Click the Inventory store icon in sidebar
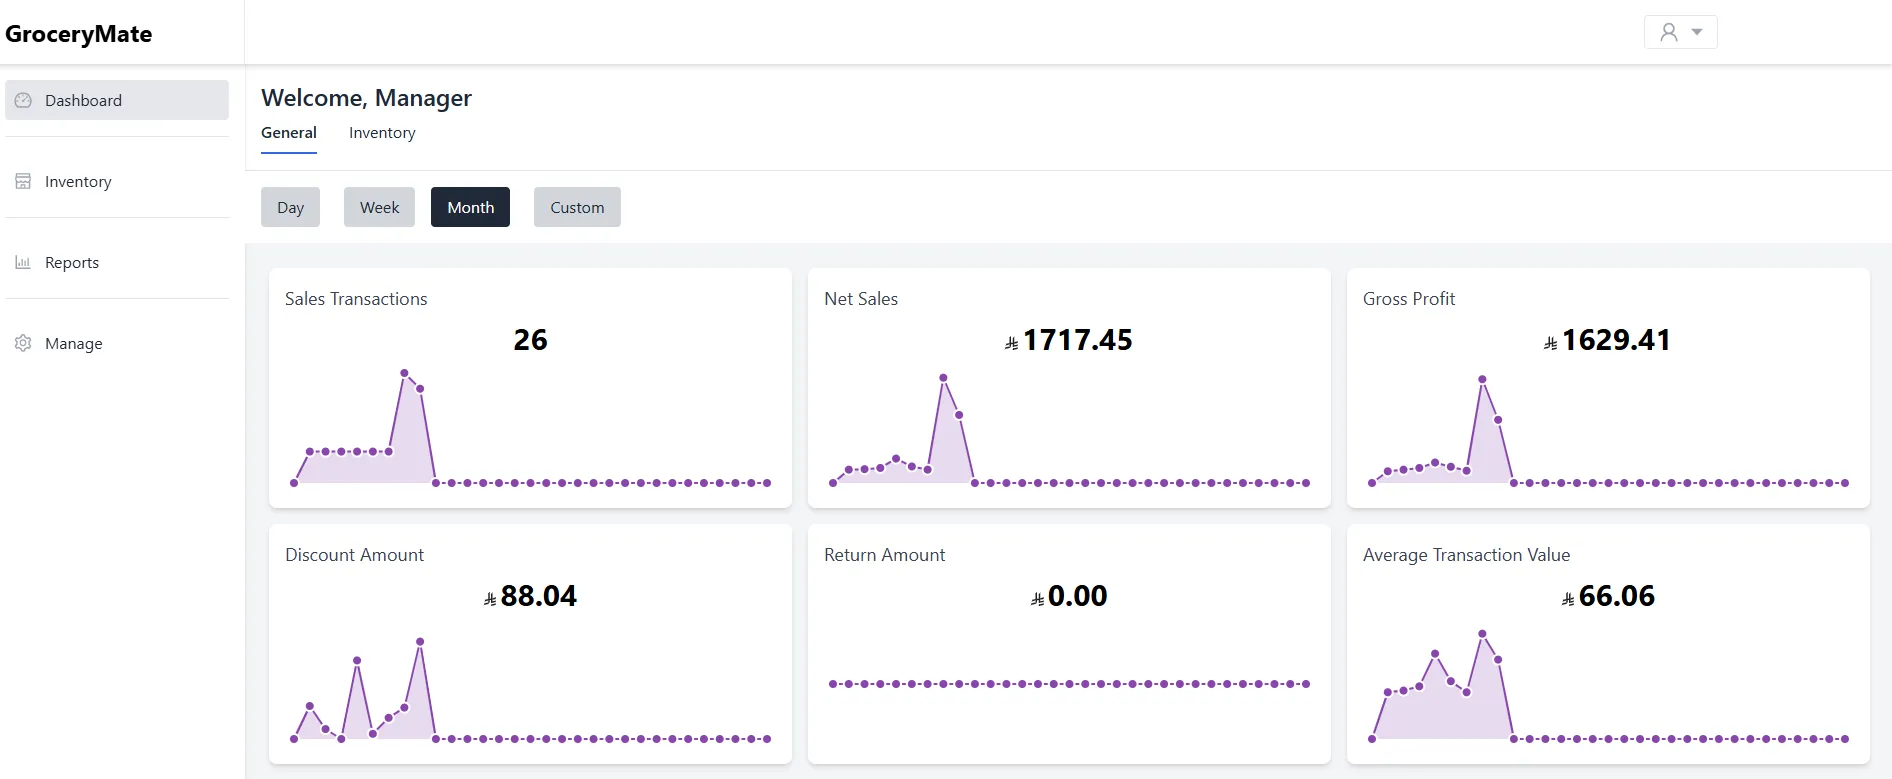Viewport: 1892px width, 779px height. (23, 181)
